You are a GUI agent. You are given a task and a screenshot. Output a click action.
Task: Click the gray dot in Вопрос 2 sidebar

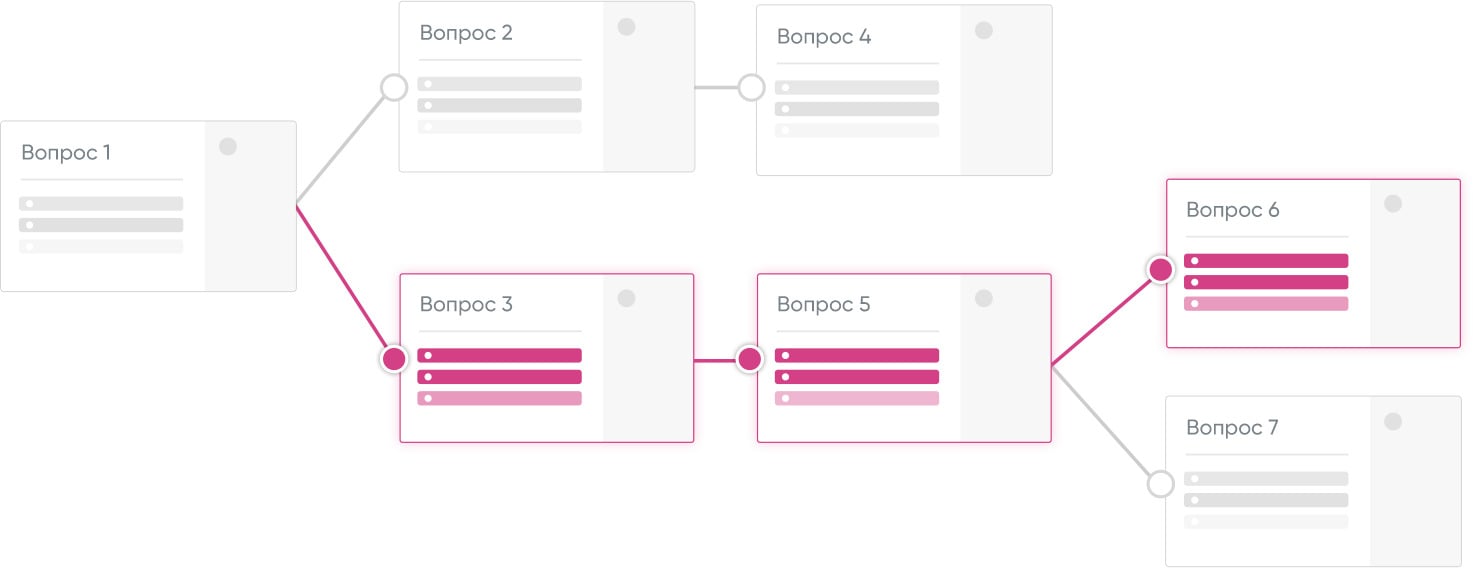(x=626, y=27)
